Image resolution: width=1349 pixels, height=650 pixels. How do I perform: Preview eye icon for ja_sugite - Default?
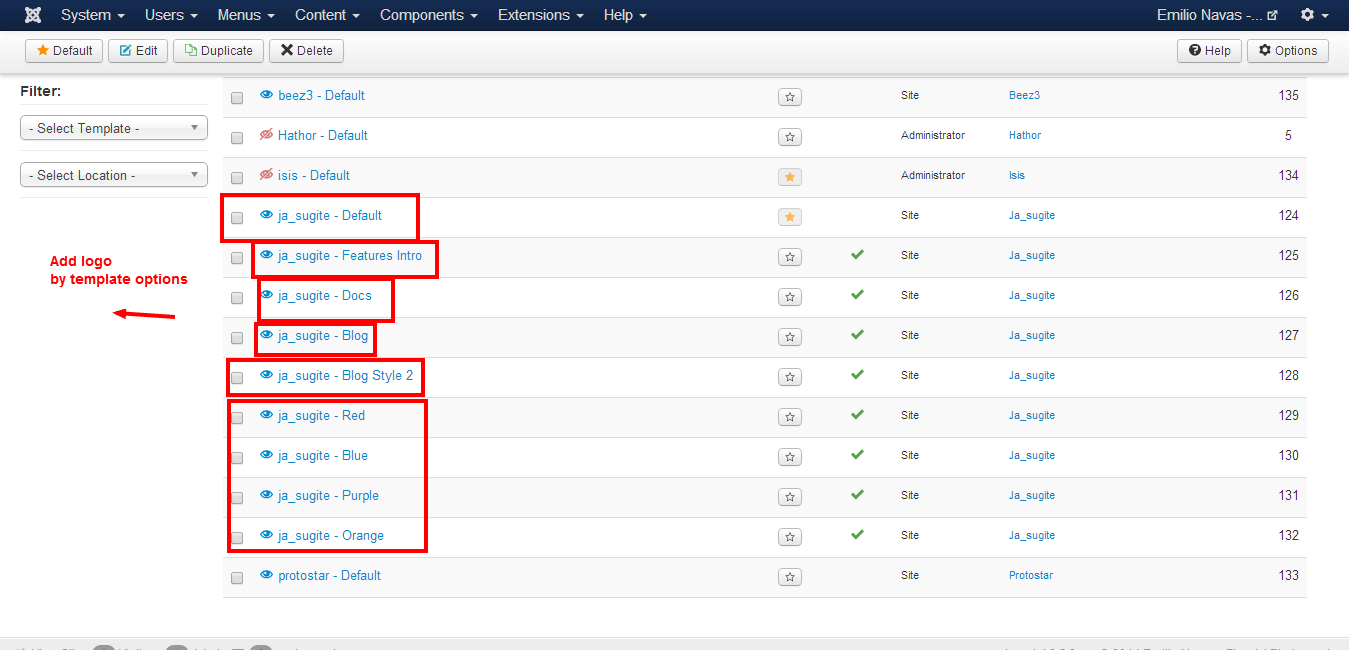tap(266, 215)
